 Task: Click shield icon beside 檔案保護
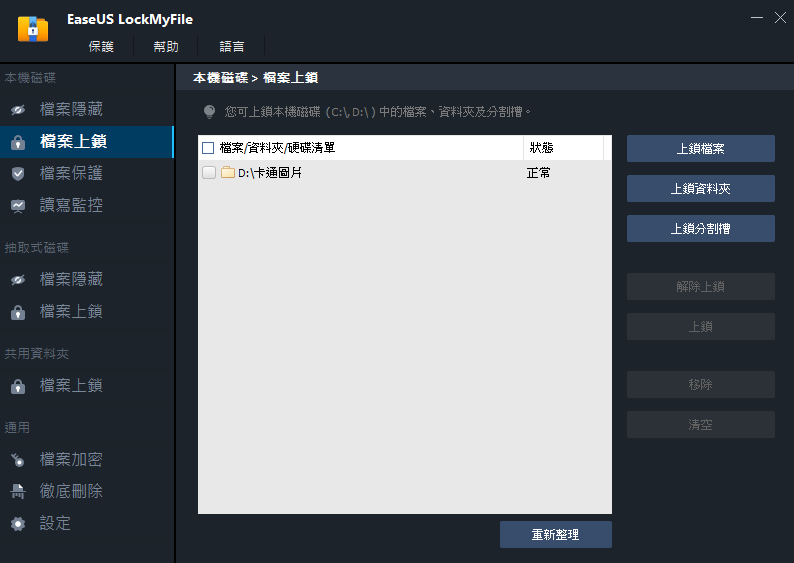point(18,174)
